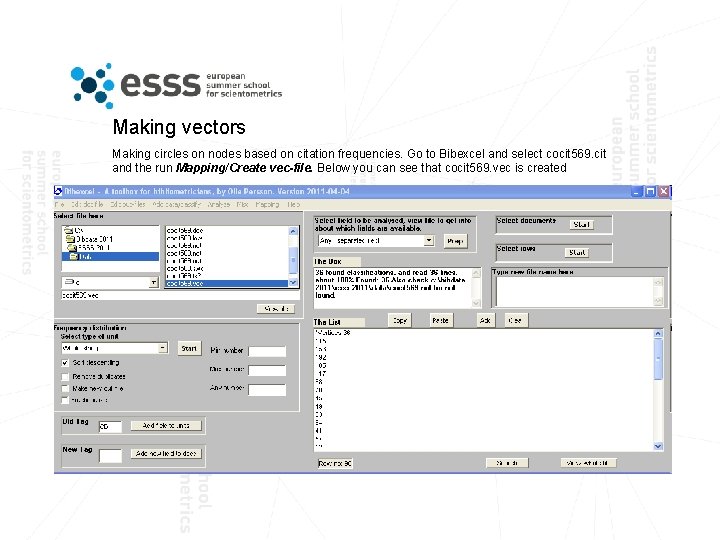
Task: Click The List scroll-down arrow
Action: click(658, 446)
